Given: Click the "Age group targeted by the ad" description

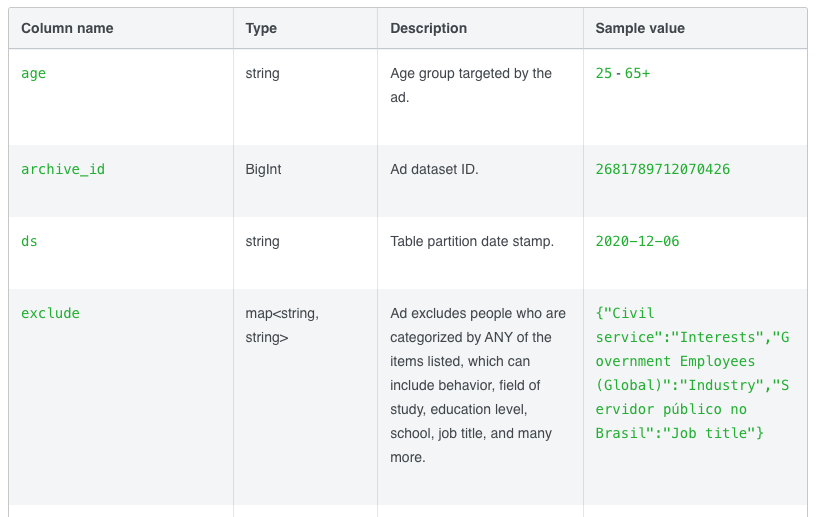Looking at the screenshot, I should point(471,85).
